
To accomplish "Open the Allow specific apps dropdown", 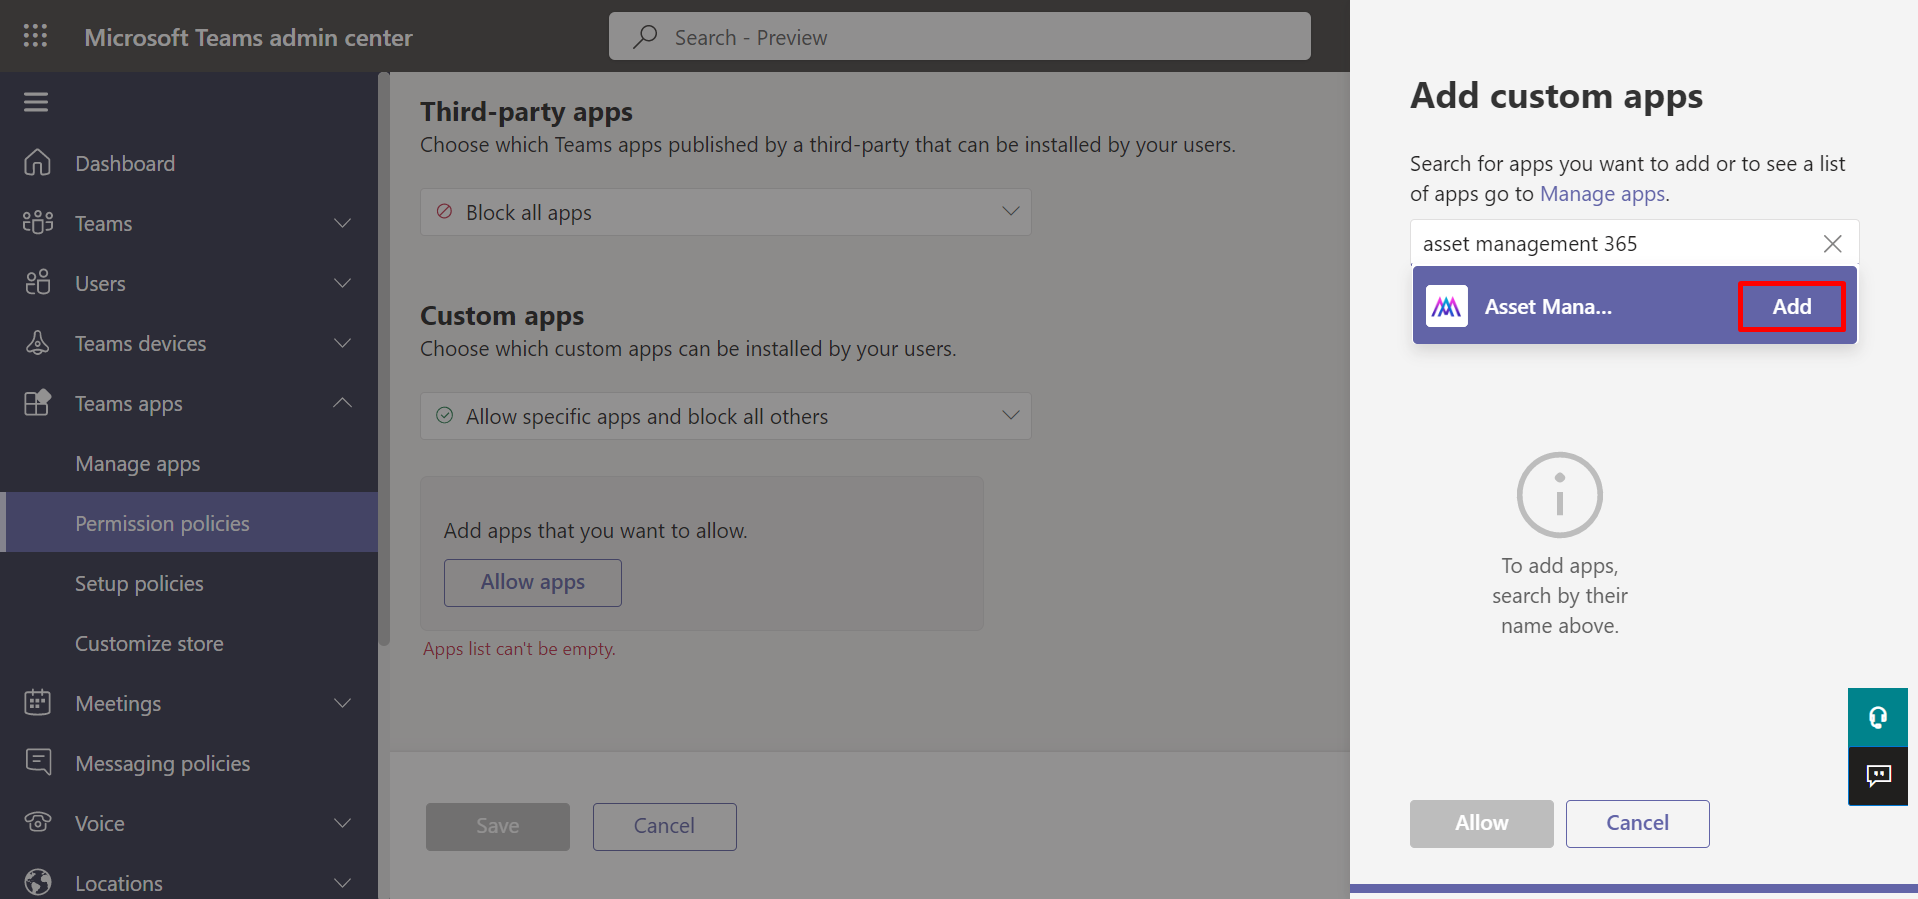I will coord(725,416).
